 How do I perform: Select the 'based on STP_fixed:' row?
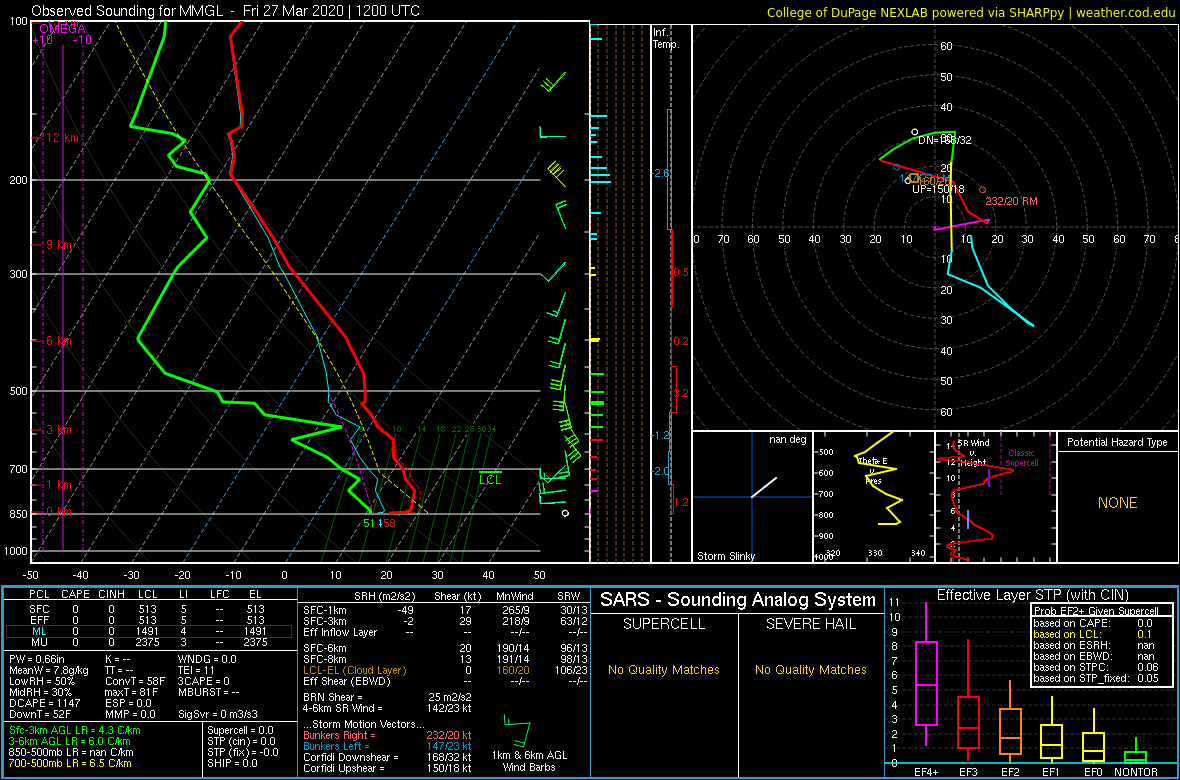coord(1096,679)
